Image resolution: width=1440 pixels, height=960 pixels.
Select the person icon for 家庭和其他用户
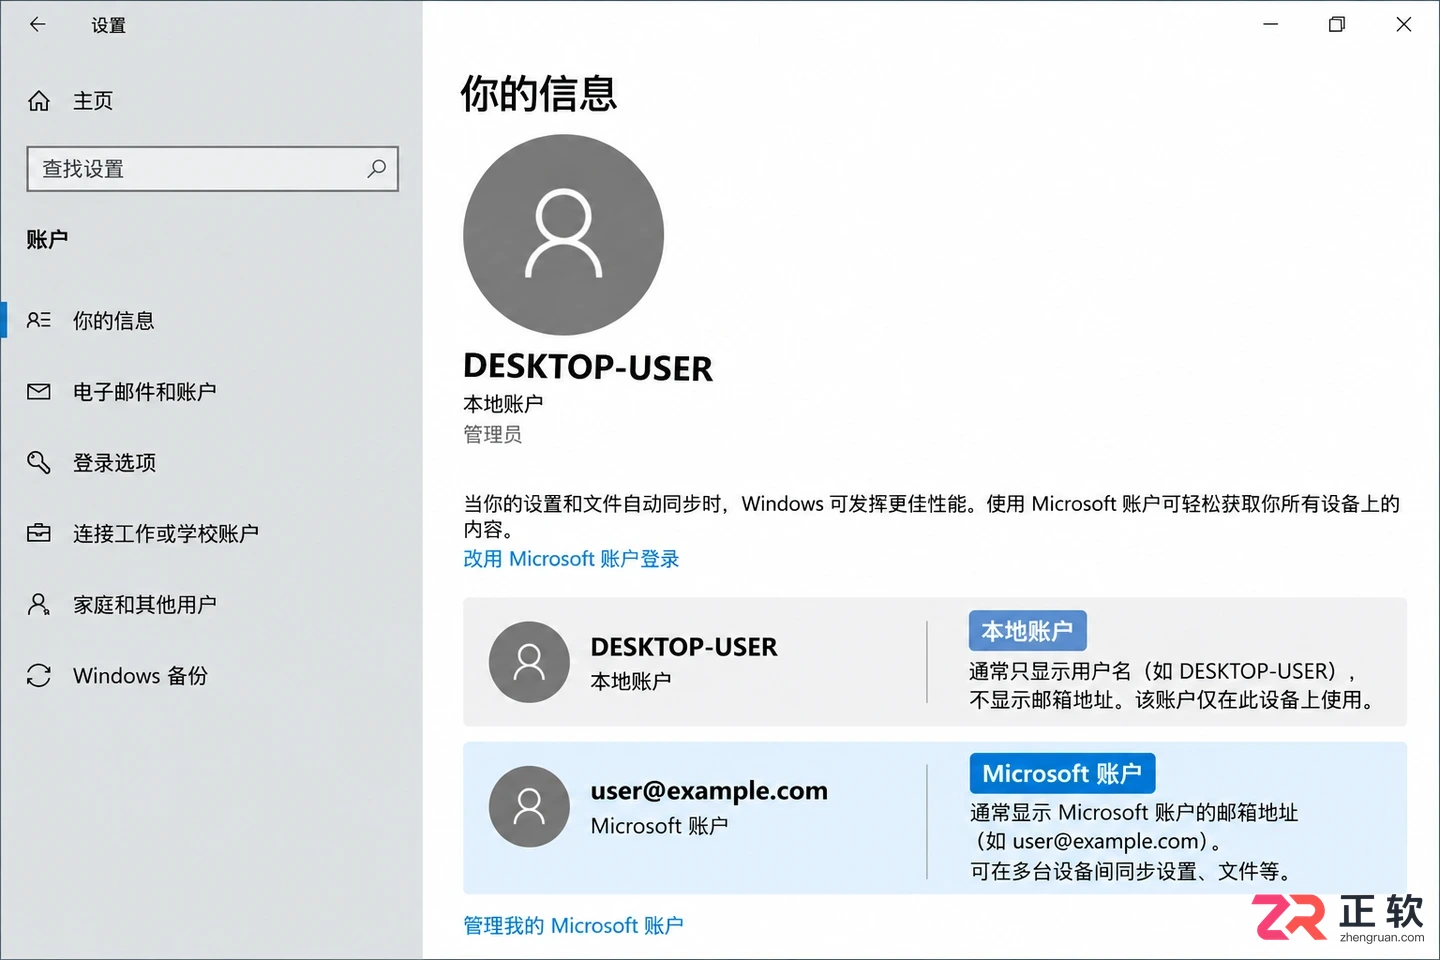click(x=39, y=604)
